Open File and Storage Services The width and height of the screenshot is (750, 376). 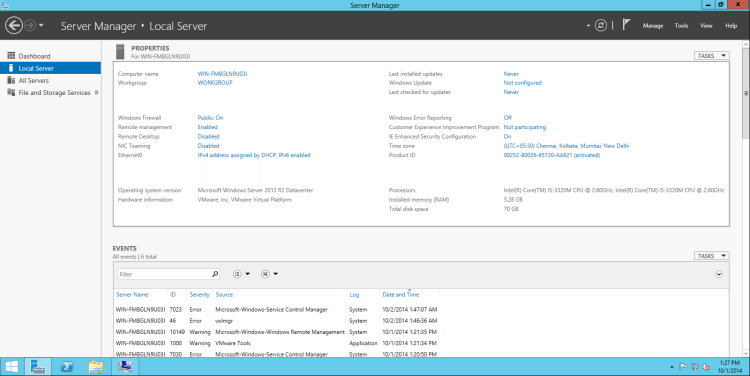click(54, 93)
